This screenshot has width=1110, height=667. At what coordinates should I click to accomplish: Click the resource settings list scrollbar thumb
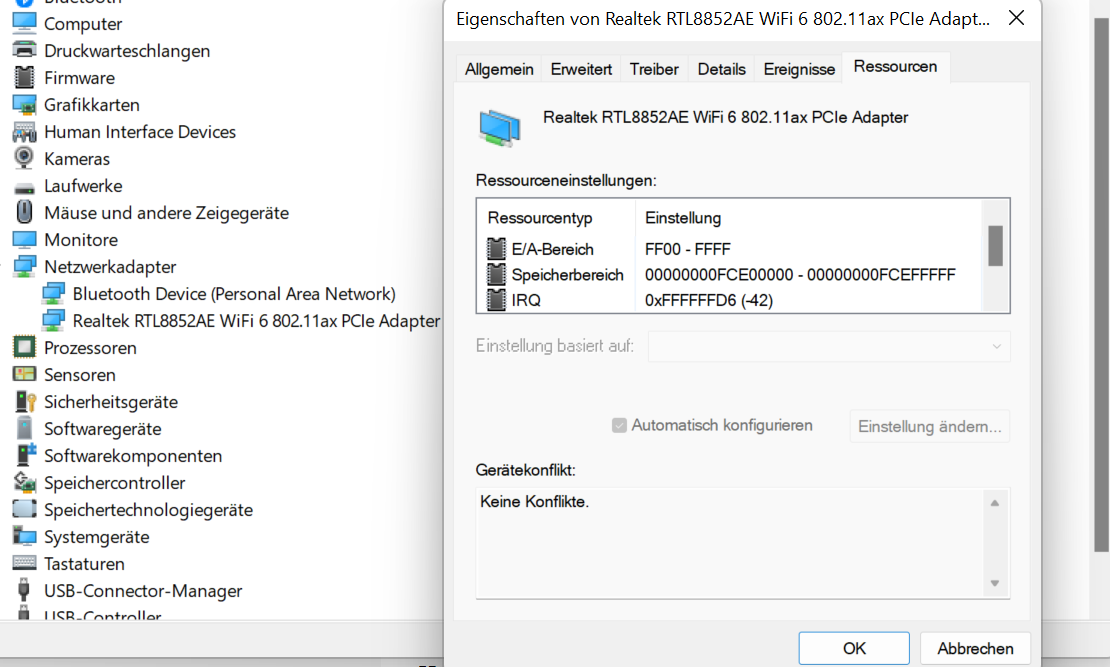(x=995, y=245)
